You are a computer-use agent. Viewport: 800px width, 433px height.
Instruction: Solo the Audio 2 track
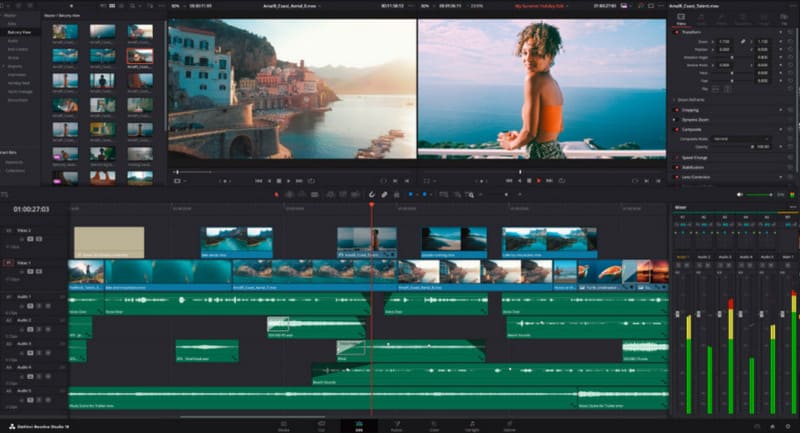39,329
